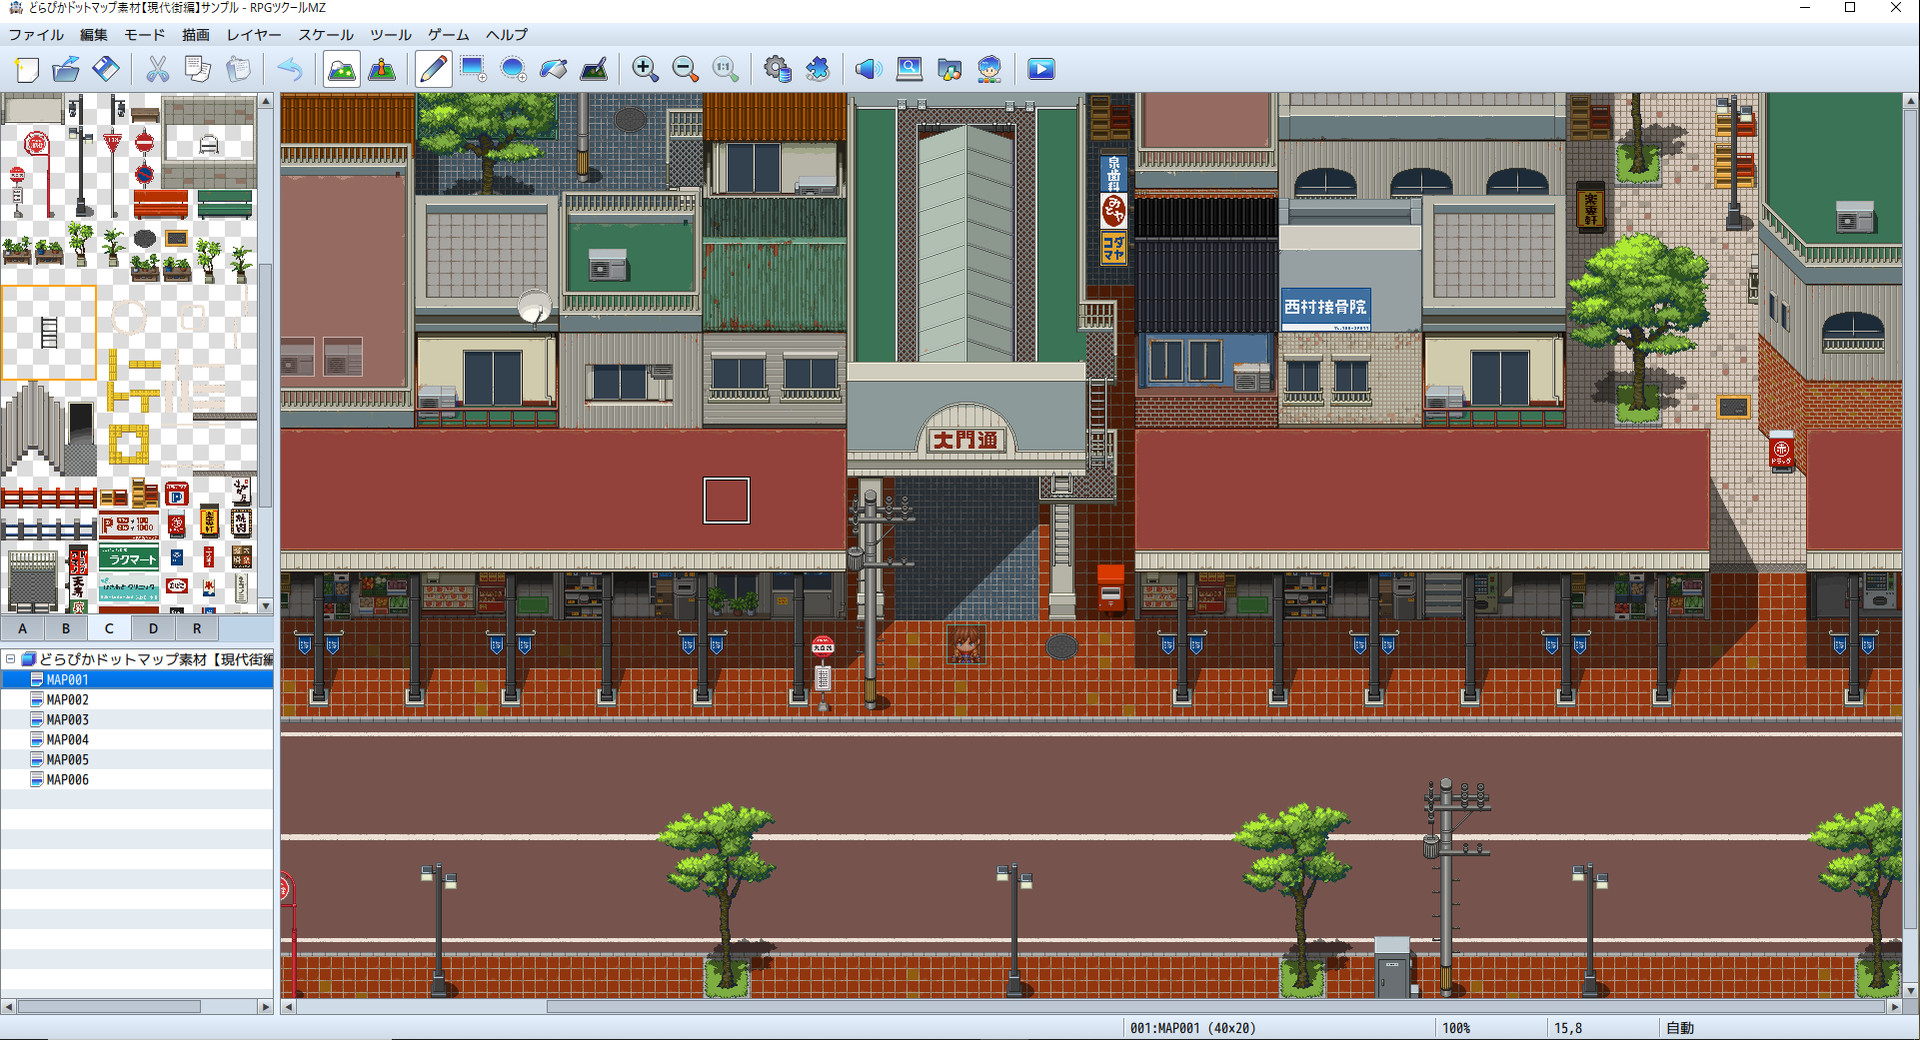Image resolution: width=1920 pixels, height=1040 pixels.
Task: Switch to the Flood Fill tool
Action: click(x=553, y=69)
